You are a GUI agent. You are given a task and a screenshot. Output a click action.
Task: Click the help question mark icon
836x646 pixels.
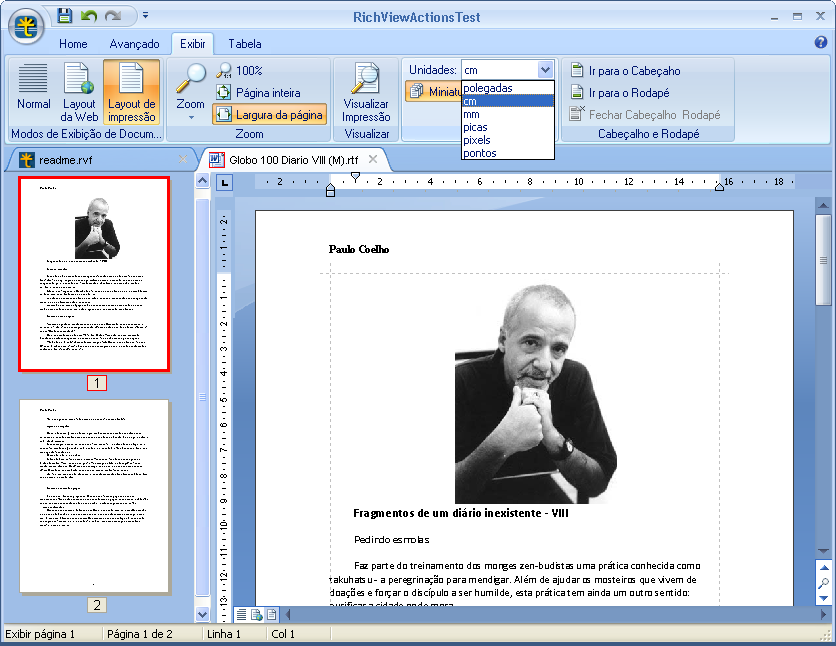tap(821, 43)
